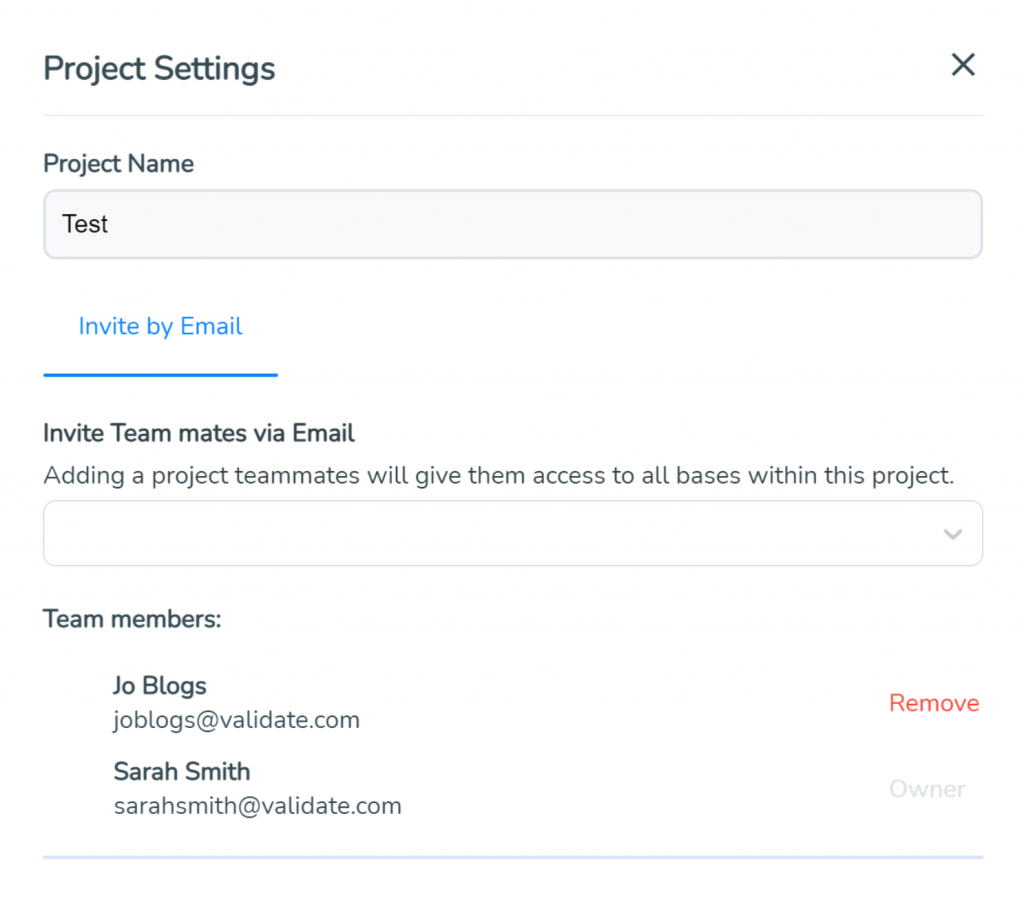This screenshot has width=1024, height=916.
Task: Click inside the Project Name text field
Action: [400, 224]
